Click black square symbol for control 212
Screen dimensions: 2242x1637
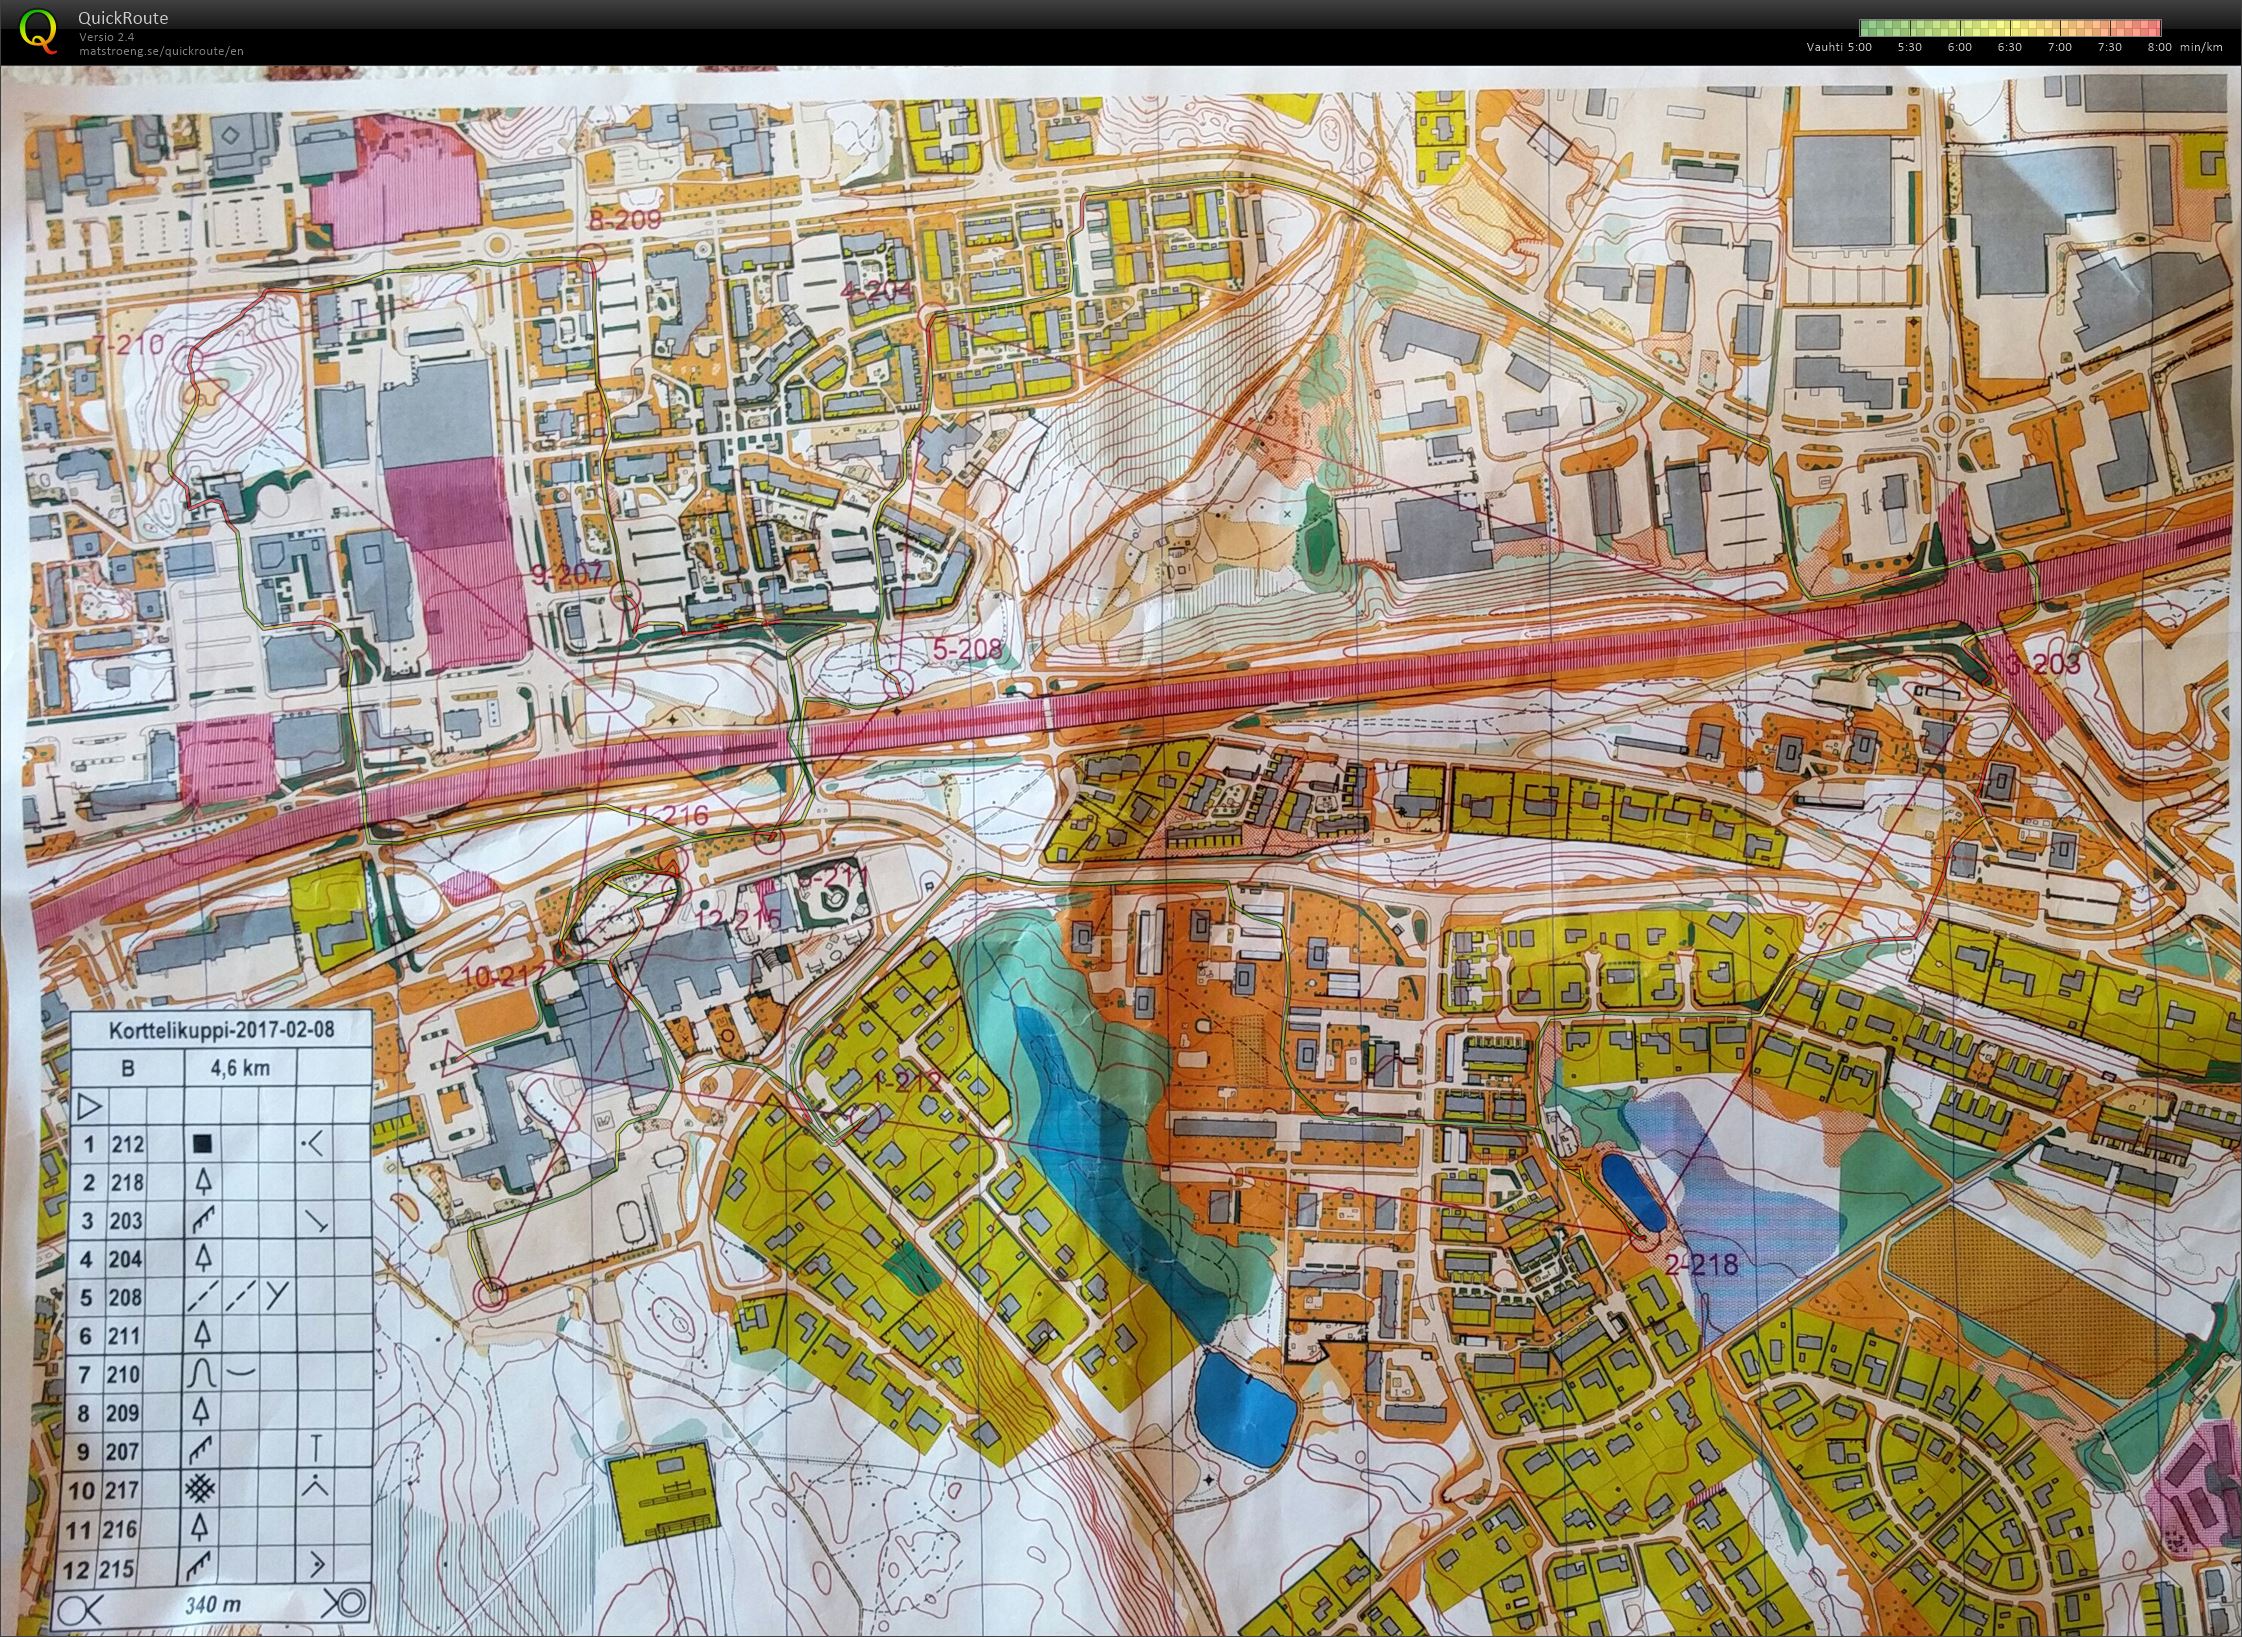[203, 1144]
